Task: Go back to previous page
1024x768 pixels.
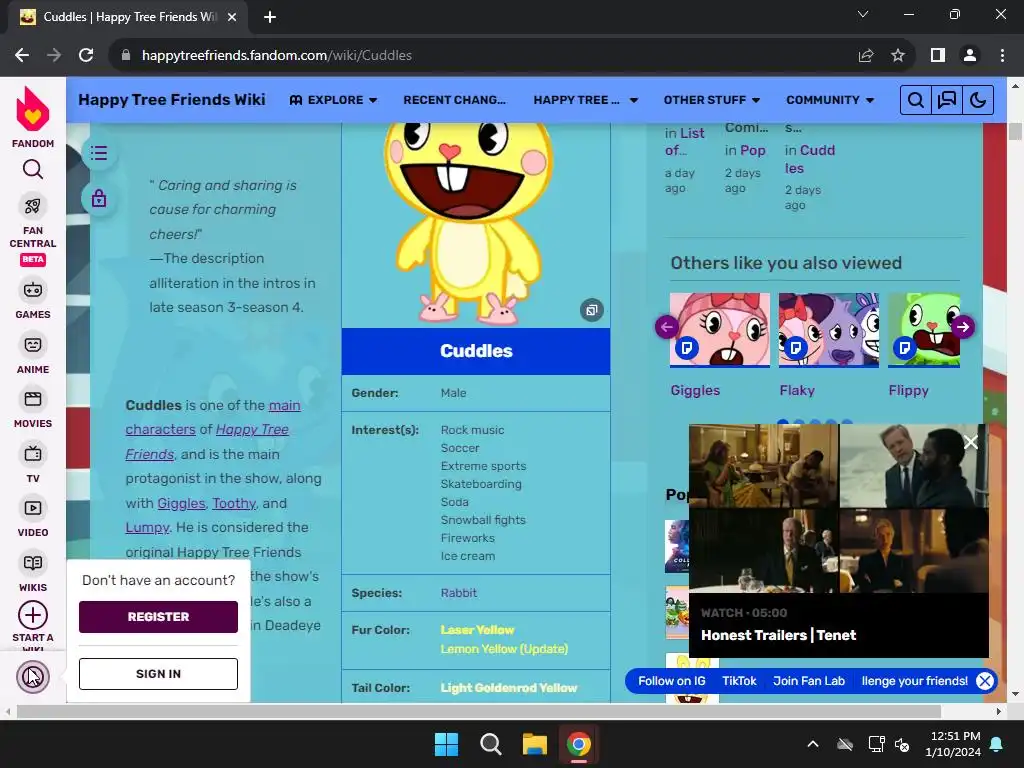Action: [22, 56]
